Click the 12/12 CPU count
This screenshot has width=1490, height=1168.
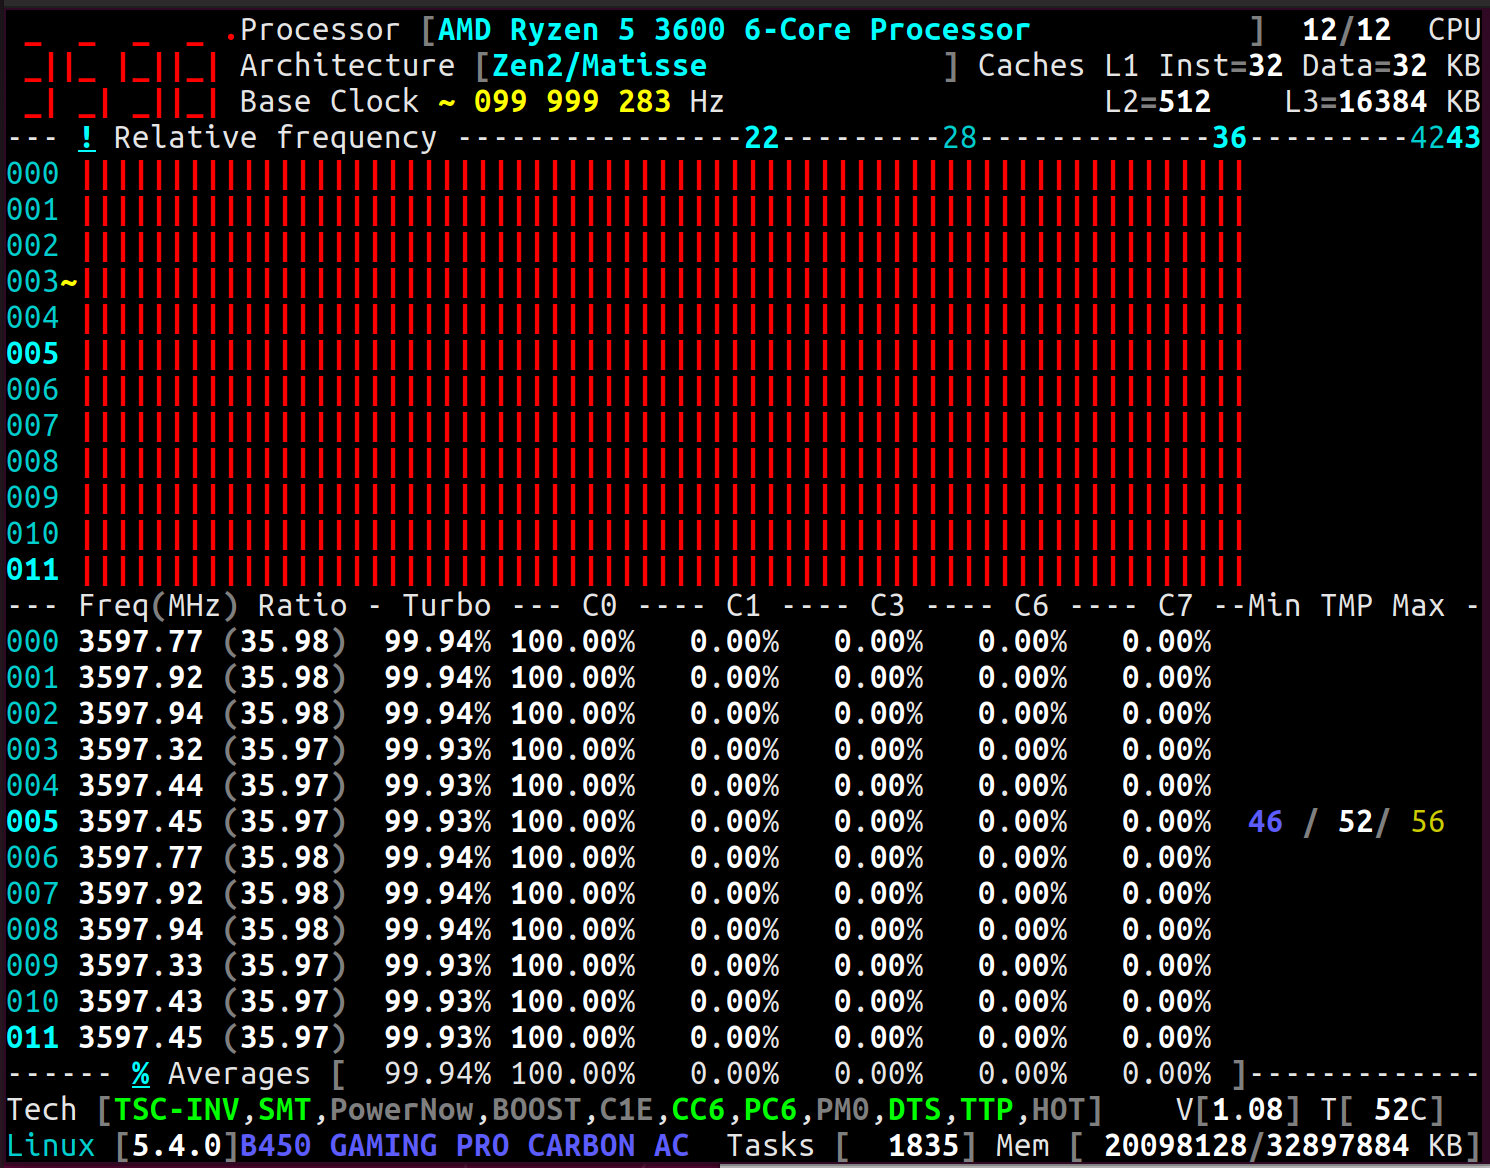[x=1346, y=30]
